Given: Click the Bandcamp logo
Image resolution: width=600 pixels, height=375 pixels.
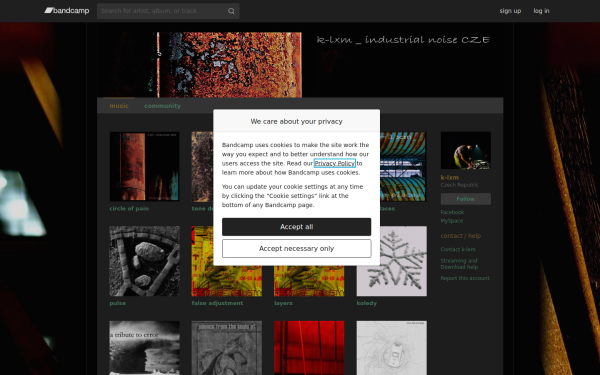Looking at the screenshot, I should click(x=67, y=11).
